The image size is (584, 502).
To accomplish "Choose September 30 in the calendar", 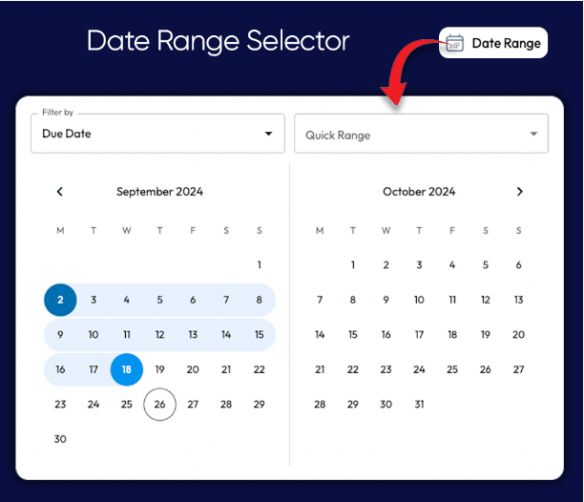I will click(60, 439).
